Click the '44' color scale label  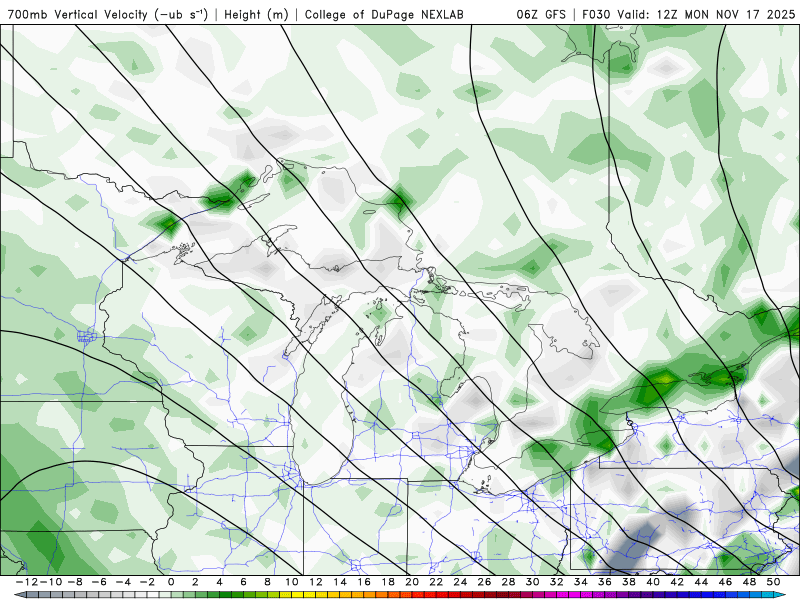[702, 582]
